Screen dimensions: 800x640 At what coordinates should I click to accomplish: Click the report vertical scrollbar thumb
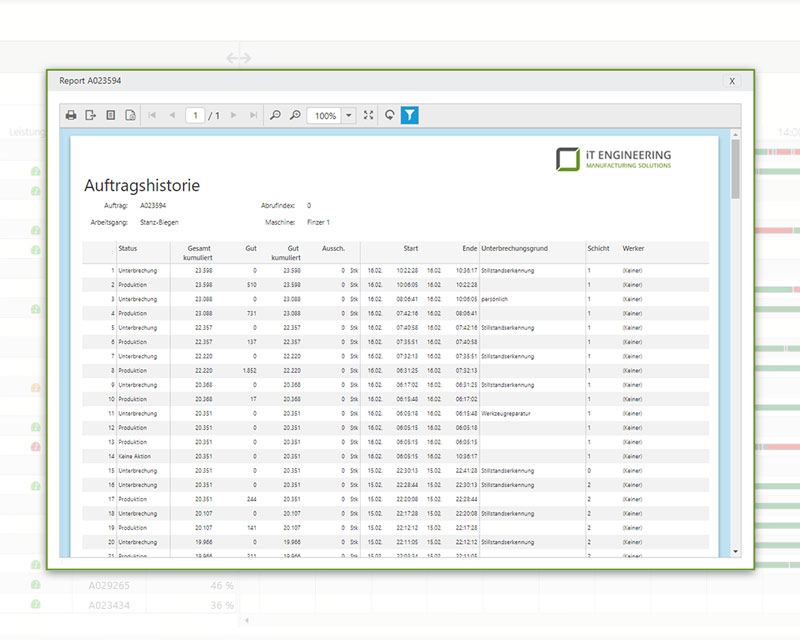pos(736,170)
